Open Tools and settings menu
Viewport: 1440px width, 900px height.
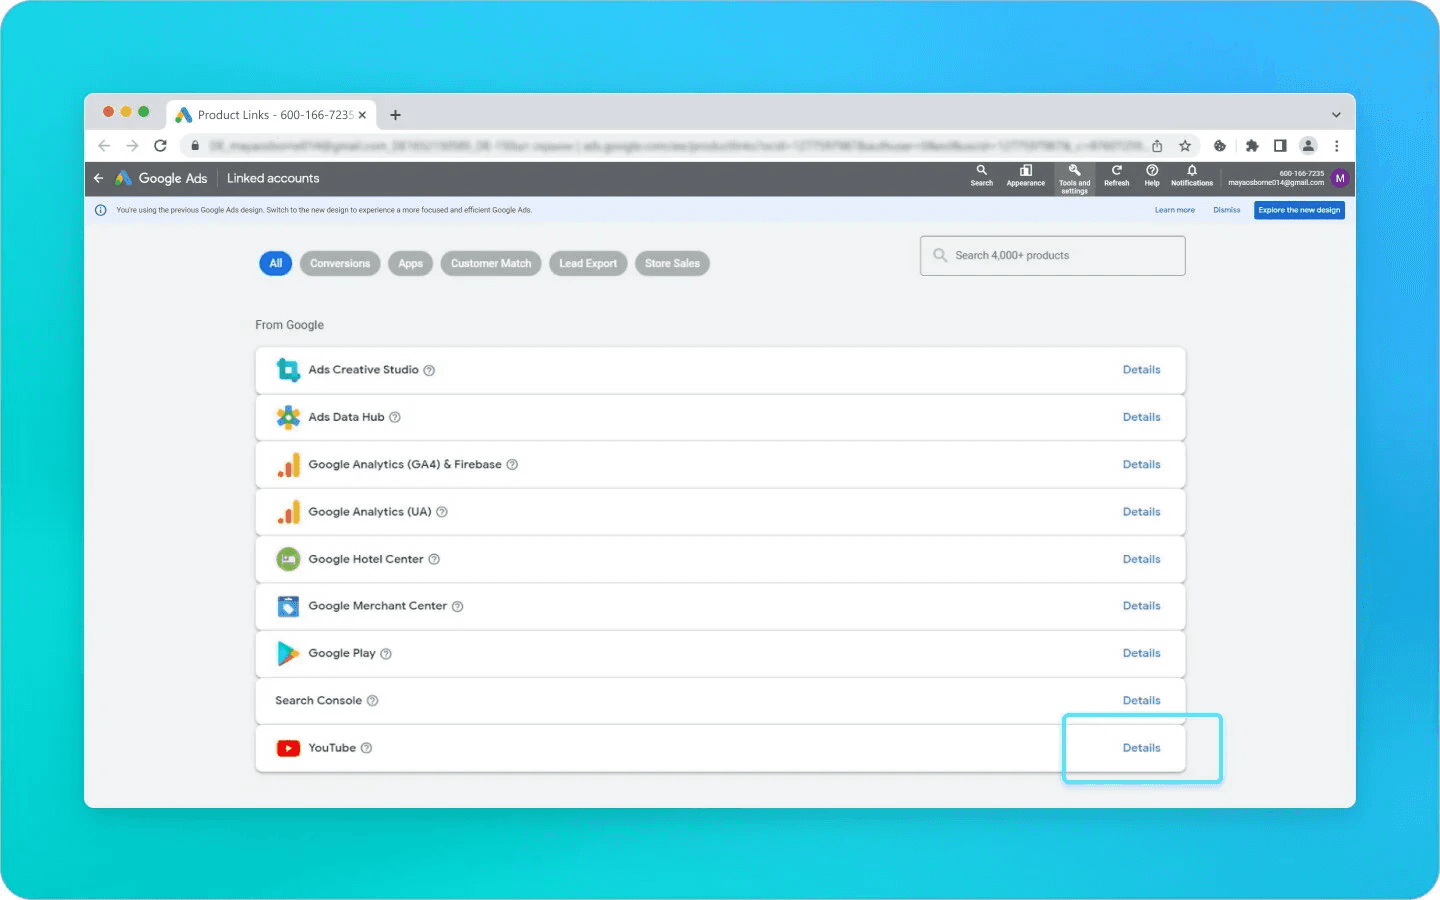pos(1075,179)
